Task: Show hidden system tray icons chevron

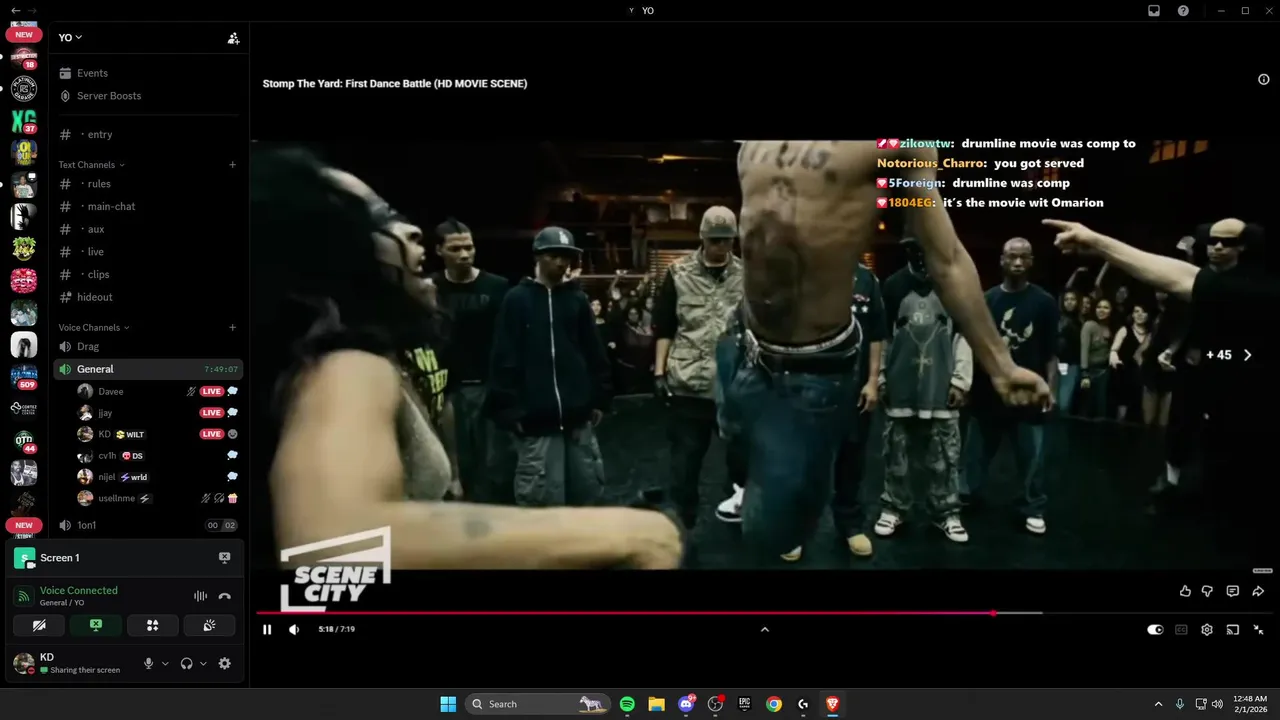Action: click(x=1158, y=704)
